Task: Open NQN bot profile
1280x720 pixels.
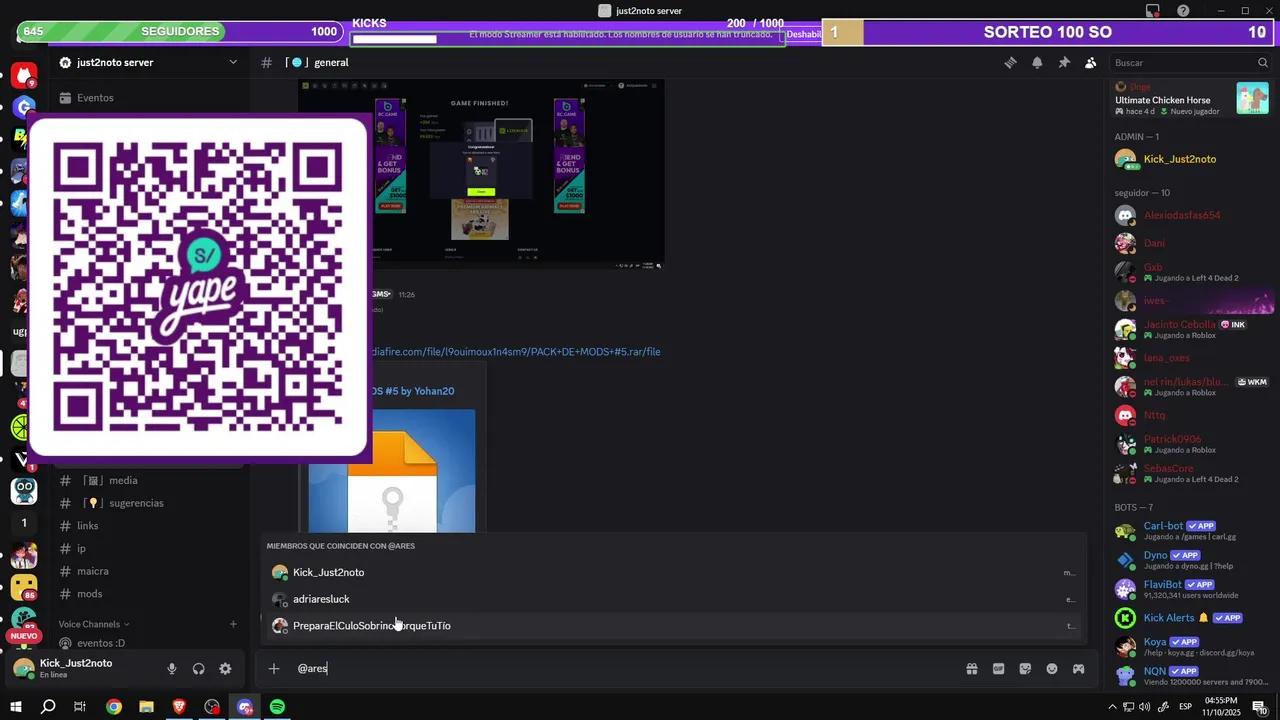Action: tap(1191, 675)
